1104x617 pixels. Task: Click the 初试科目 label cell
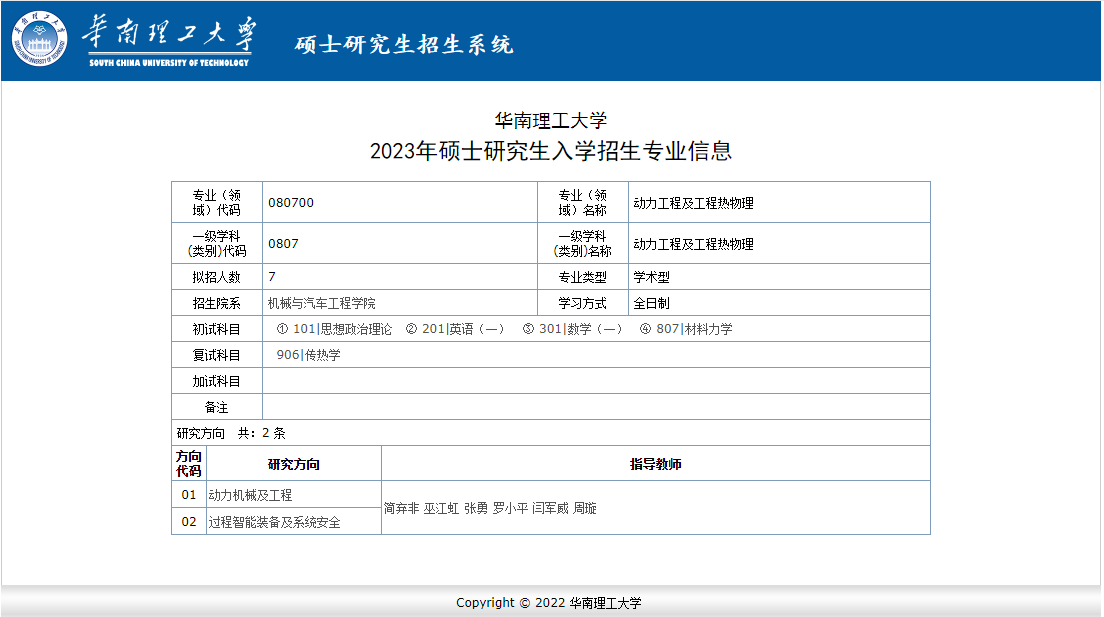tap(217, 329)
